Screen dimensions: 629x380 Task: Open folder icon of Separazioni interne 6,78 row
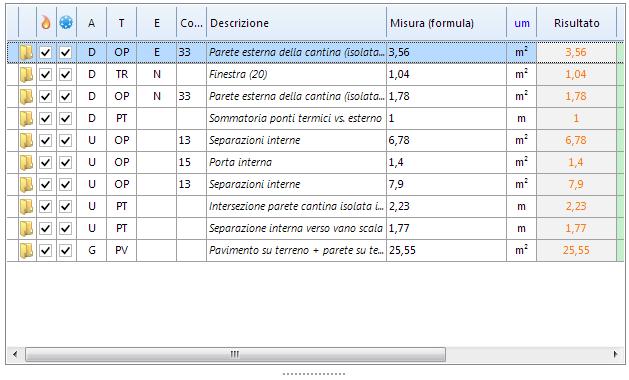point(26,140)
